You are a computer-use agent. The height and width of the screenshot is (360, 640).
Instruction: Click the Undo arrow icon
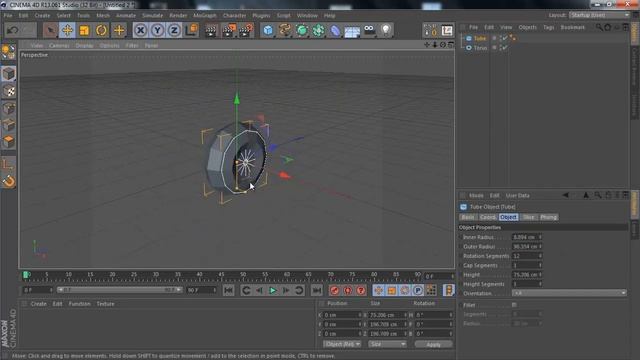(12, 30)
